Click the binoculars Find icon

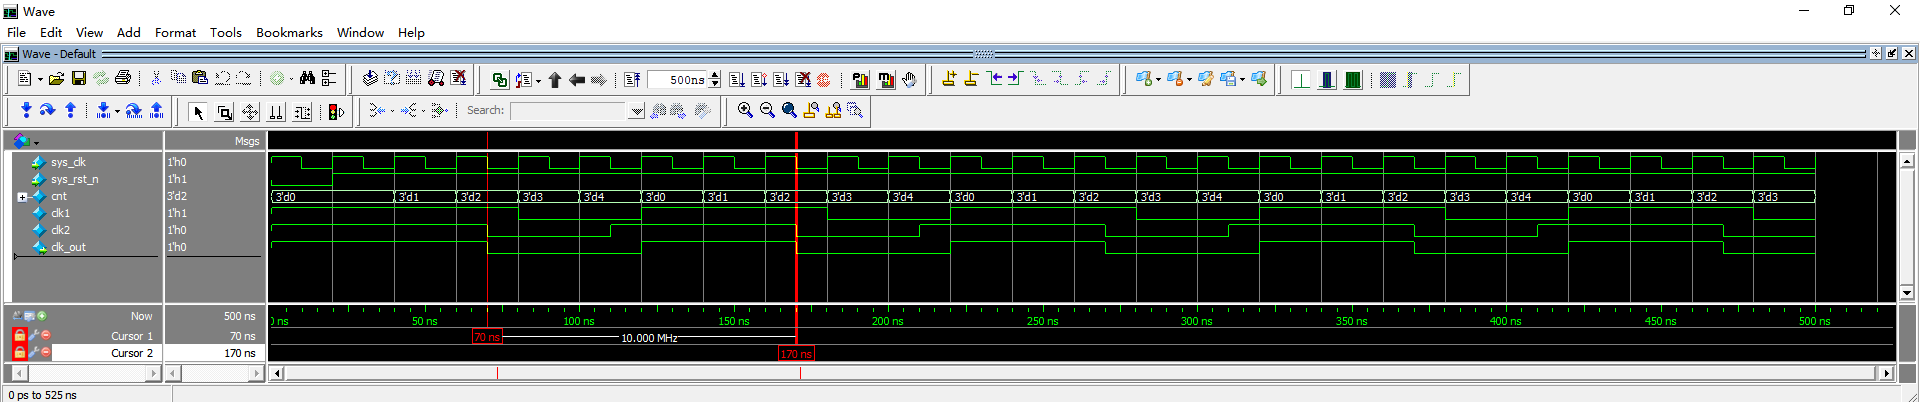pos(307,79)
